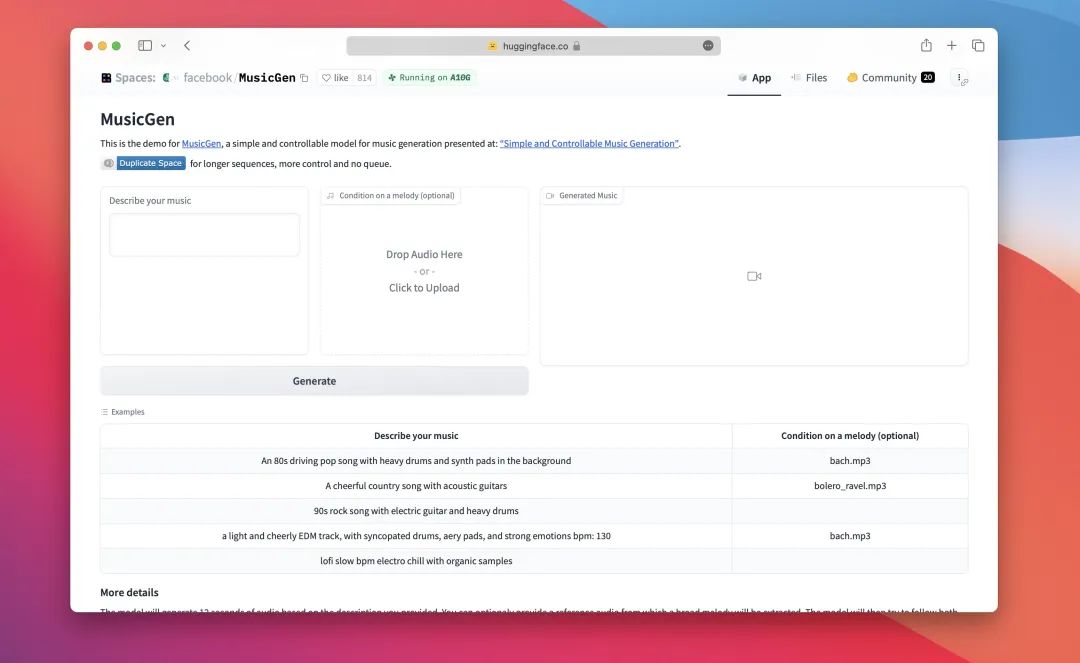Click the huggingface.co address bar
1080x663 pixels.
tap(533, 45)
